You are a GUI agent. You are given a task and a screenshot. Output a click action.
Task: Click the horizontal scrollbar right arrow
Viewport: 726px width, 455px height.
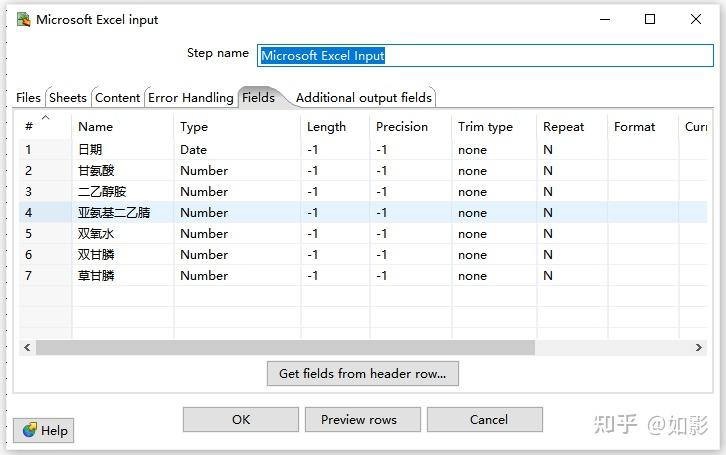699,348
